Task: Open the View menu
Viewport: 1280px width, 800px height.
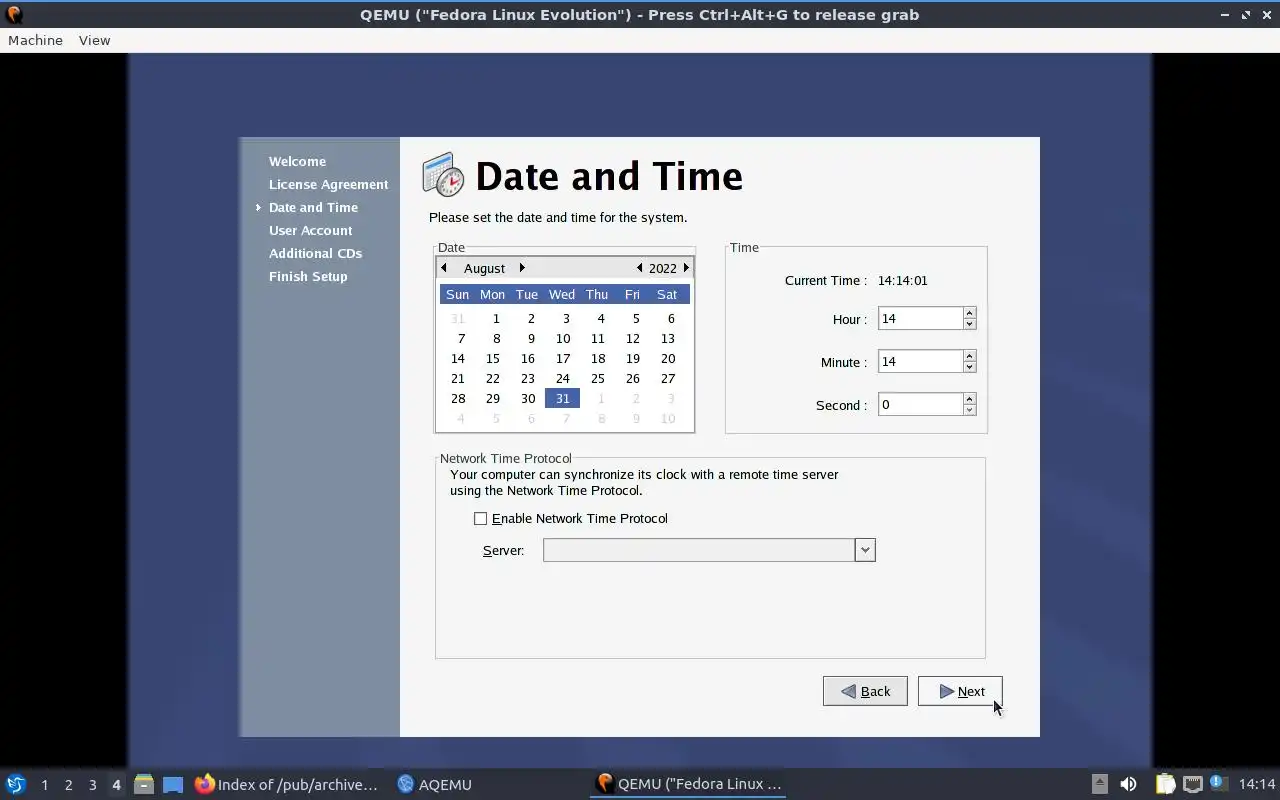Action: 94,40
